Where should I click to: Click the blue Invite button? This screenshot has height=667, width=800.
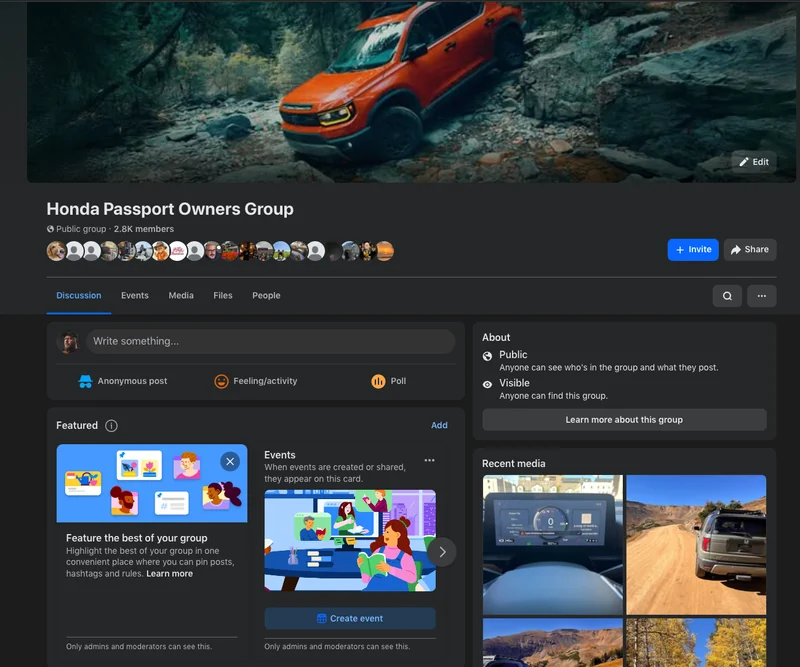pyautogui.click(x=693, y=250)
